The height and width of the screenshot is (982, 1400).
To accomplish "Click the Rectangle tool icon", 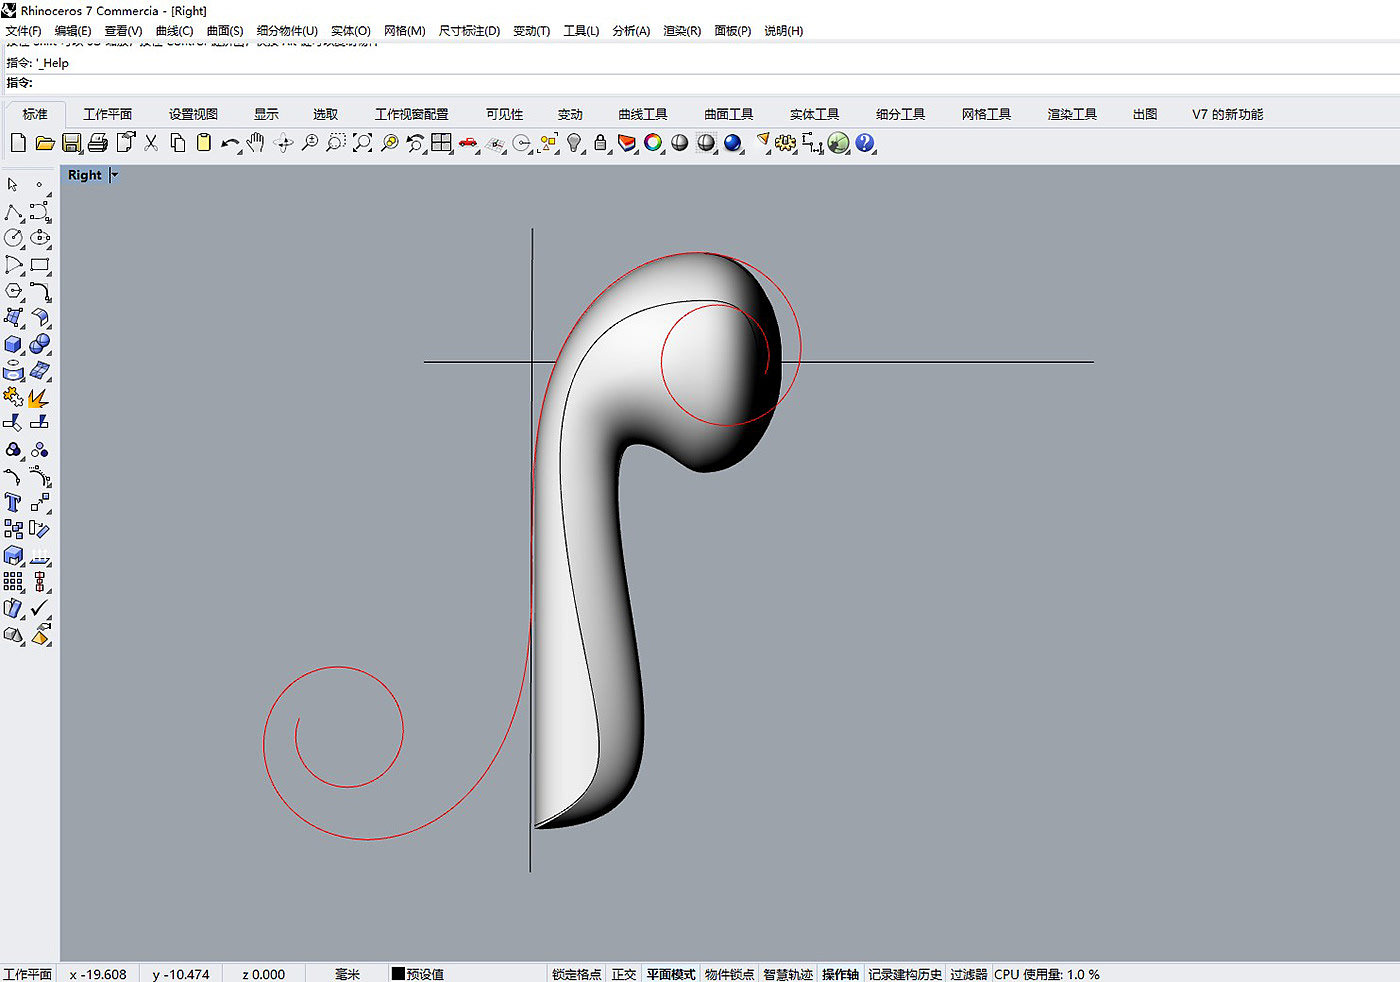I will 39,265.
